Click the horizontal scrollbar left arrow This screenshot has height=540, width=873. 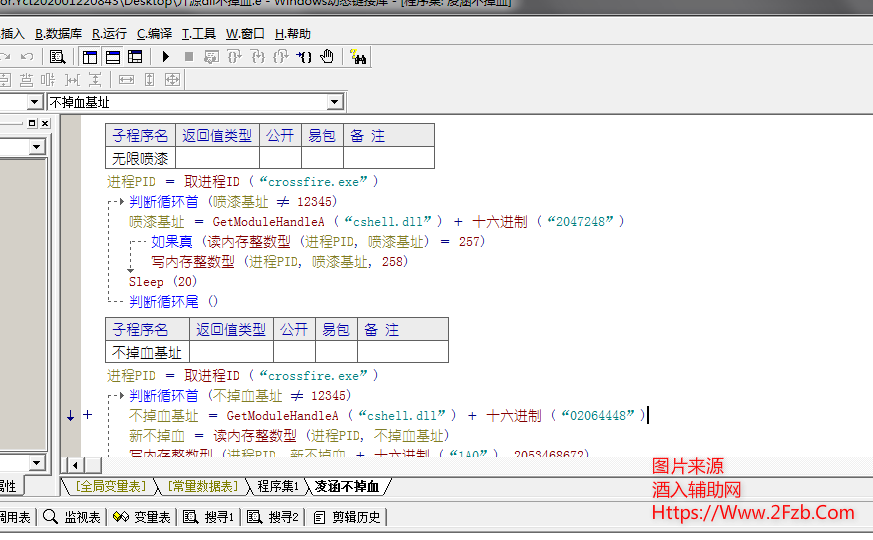pos(73,465)
